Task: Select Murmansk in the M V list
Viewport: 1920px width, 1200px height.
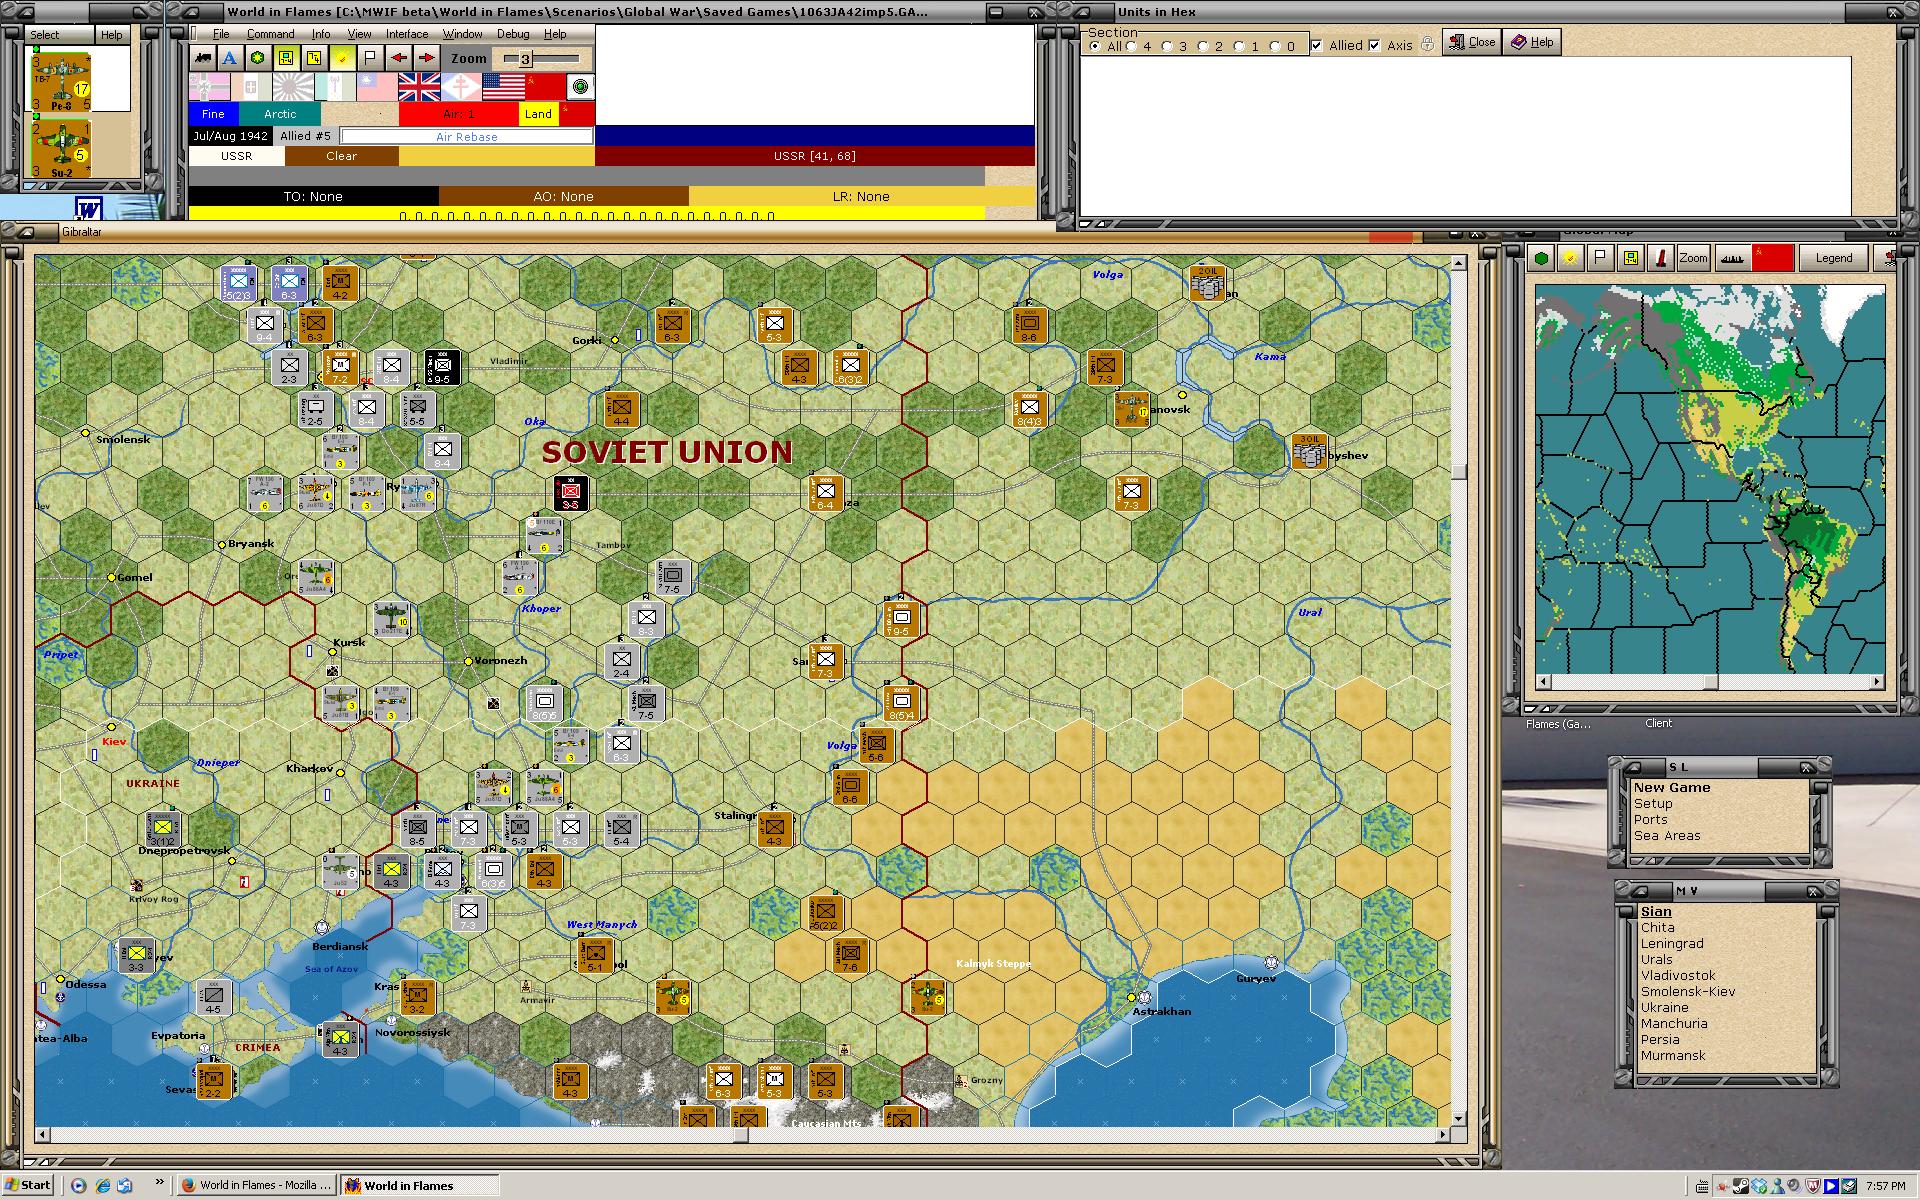Action: point(1673,1056)
